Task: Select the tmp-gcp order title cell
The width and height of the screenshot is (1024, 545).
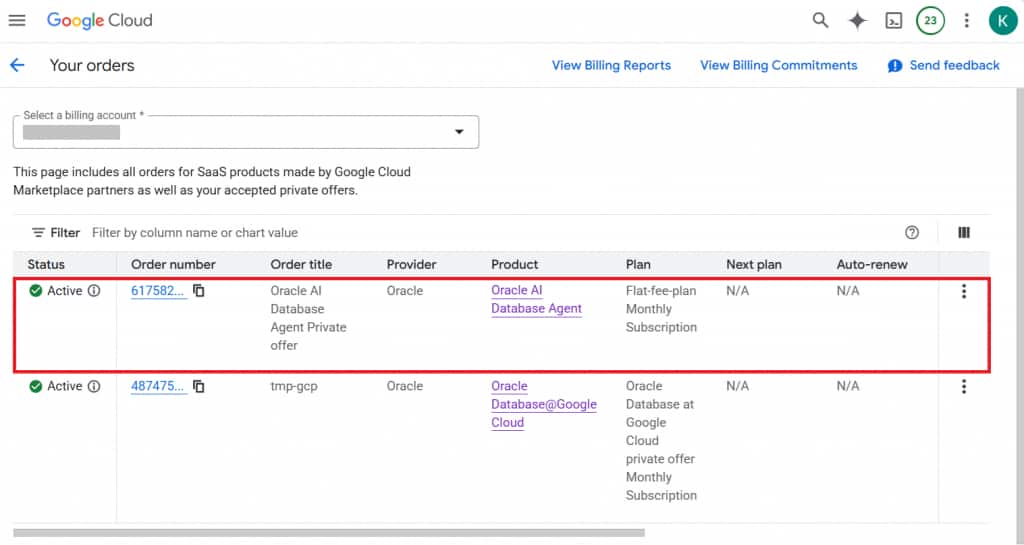Action: 294,386
